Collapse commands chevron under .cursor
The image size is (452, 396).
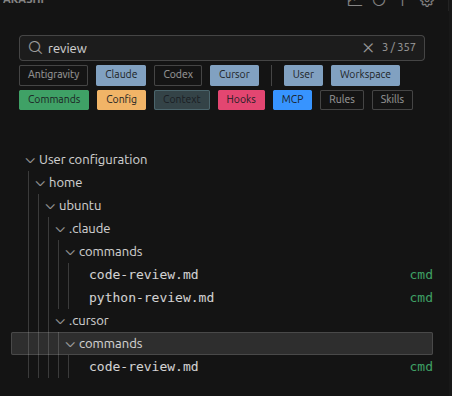click(x=70, y=345)
